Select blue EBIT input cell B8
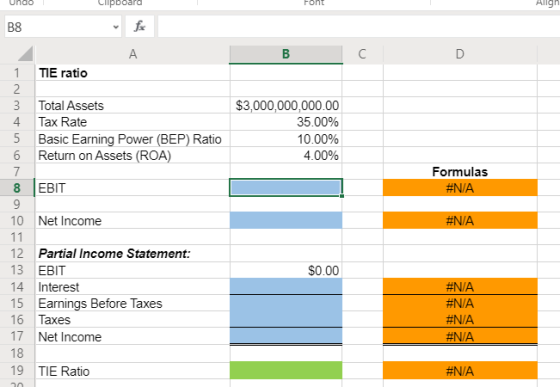Image resolution: width=560 pixels, height=387 pixels. point(286,188)
